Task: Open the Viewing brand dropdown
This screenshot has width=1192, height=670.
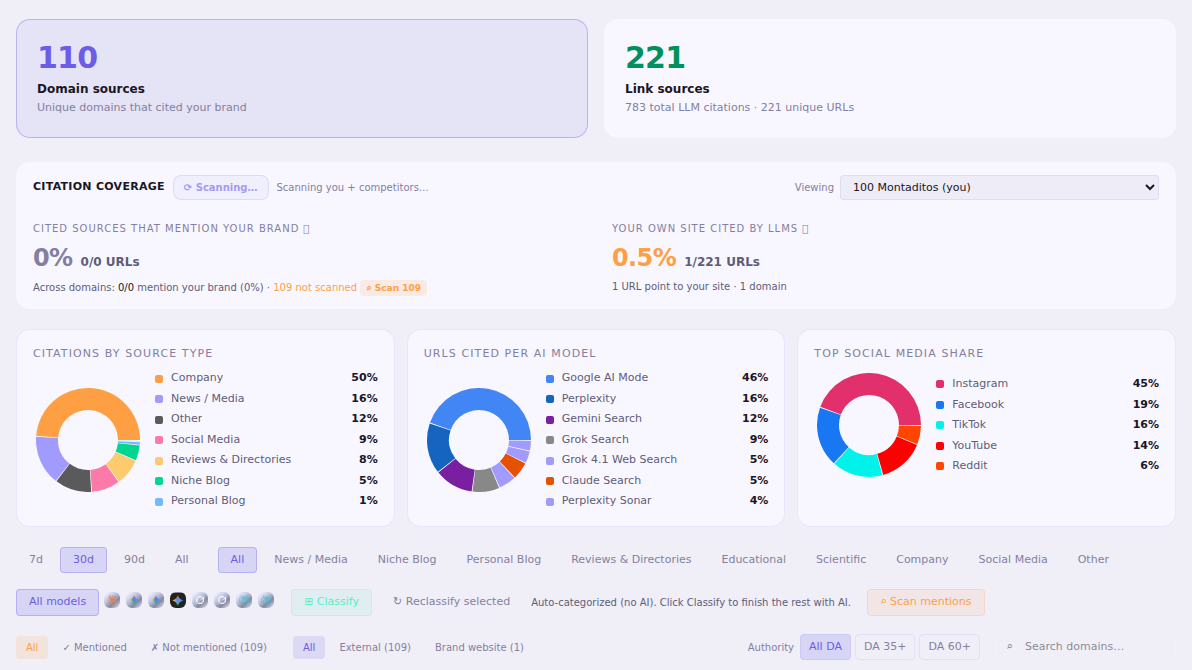Action: tap(999, 187)
